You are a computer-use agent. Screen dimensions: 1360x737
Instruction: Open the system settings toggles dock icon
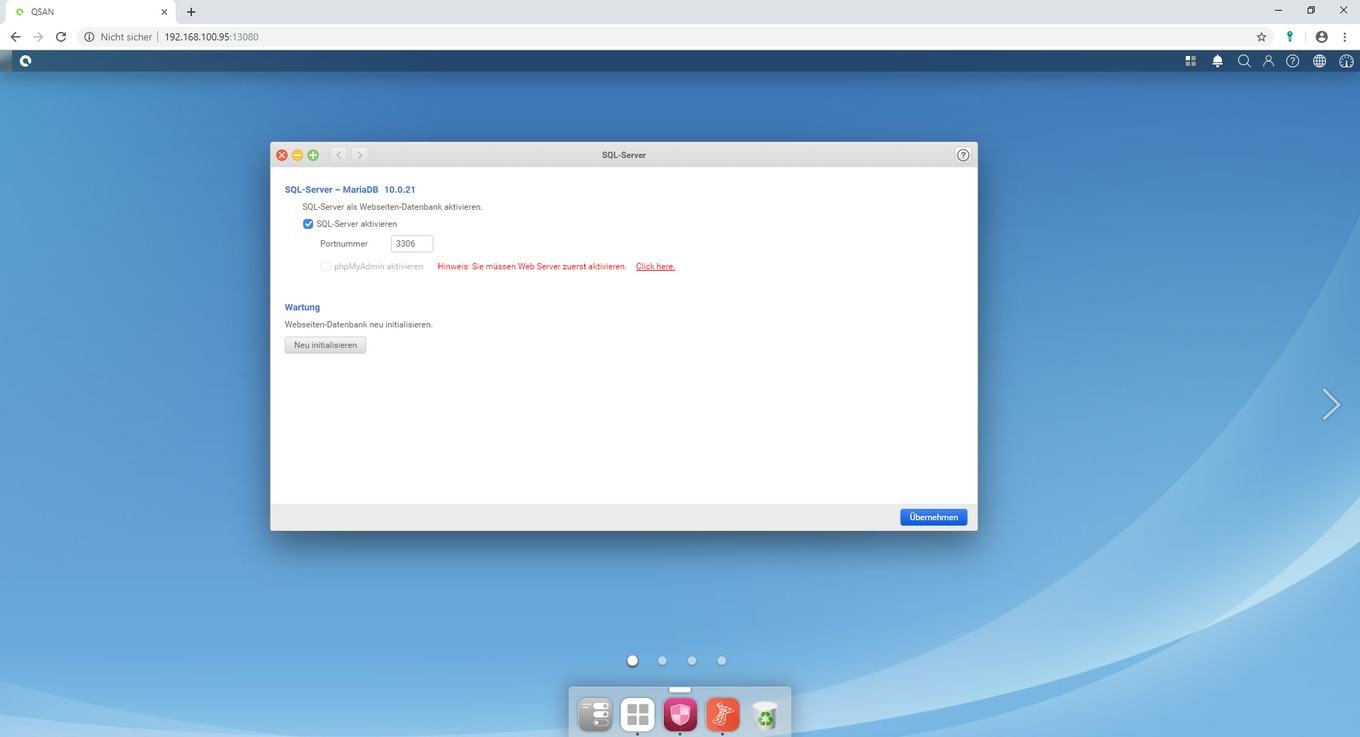(x=595, y=715)
